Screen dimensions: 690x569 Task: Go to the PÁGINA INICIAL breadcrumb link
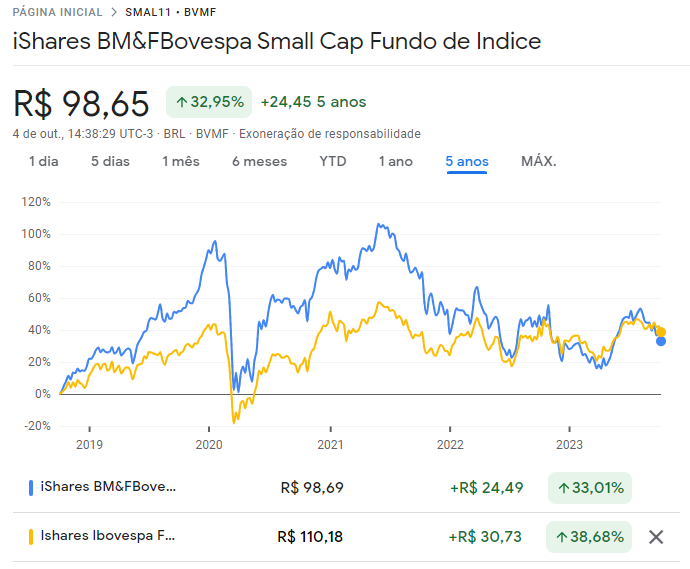coord(57,12)
